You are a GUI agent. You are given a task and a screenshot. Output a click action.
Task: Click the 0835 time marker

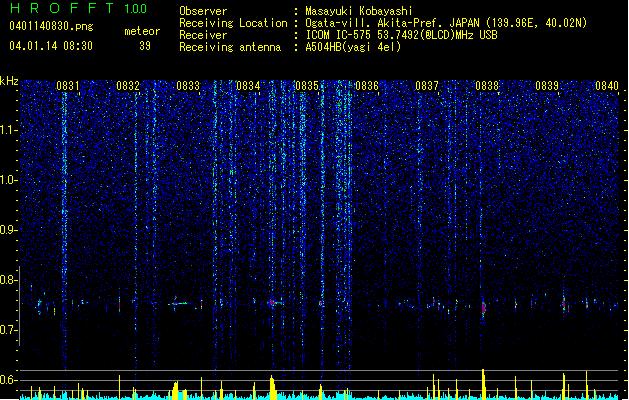tap(307, 86)
